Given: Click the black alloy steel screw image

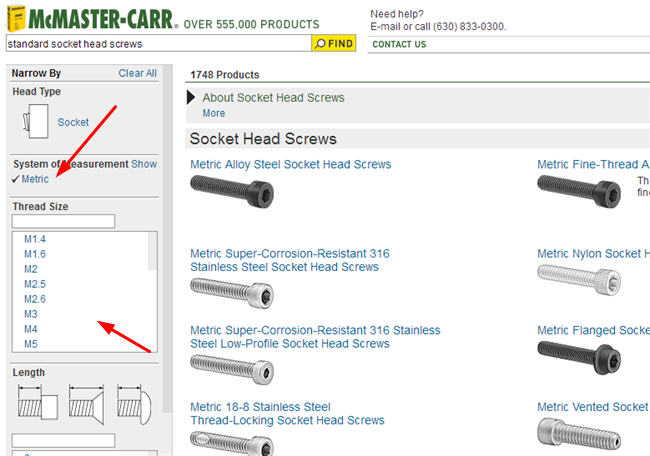Looking at the screenshot, I should (x=232, y=188).
